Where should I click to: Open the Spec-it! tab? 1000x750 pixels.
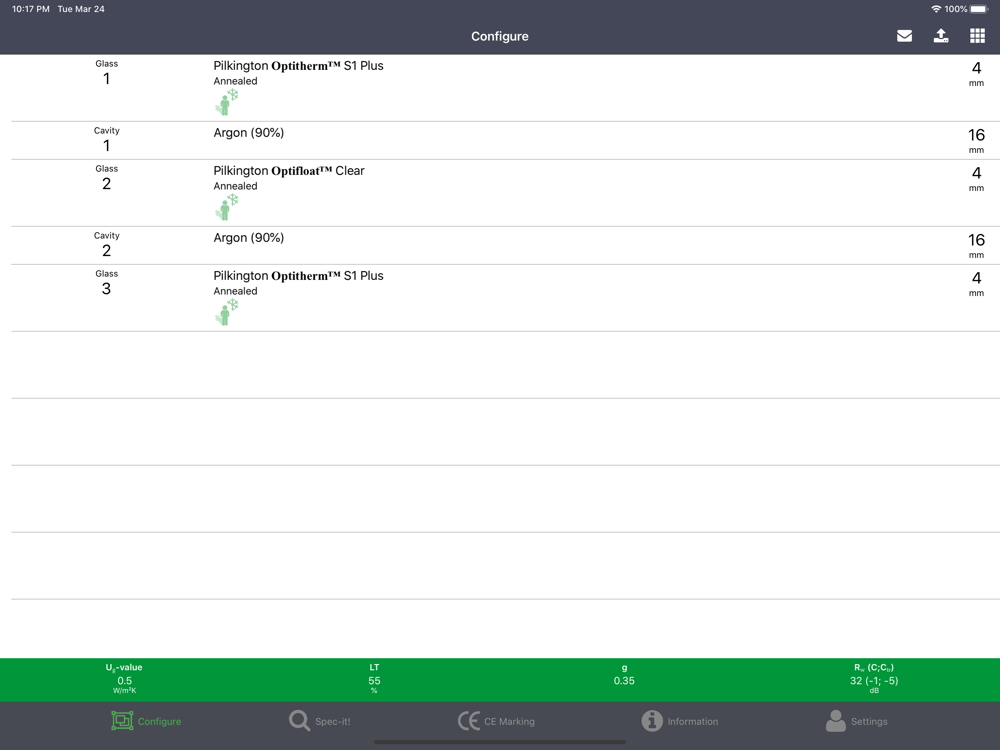click(x=320, y=721)
